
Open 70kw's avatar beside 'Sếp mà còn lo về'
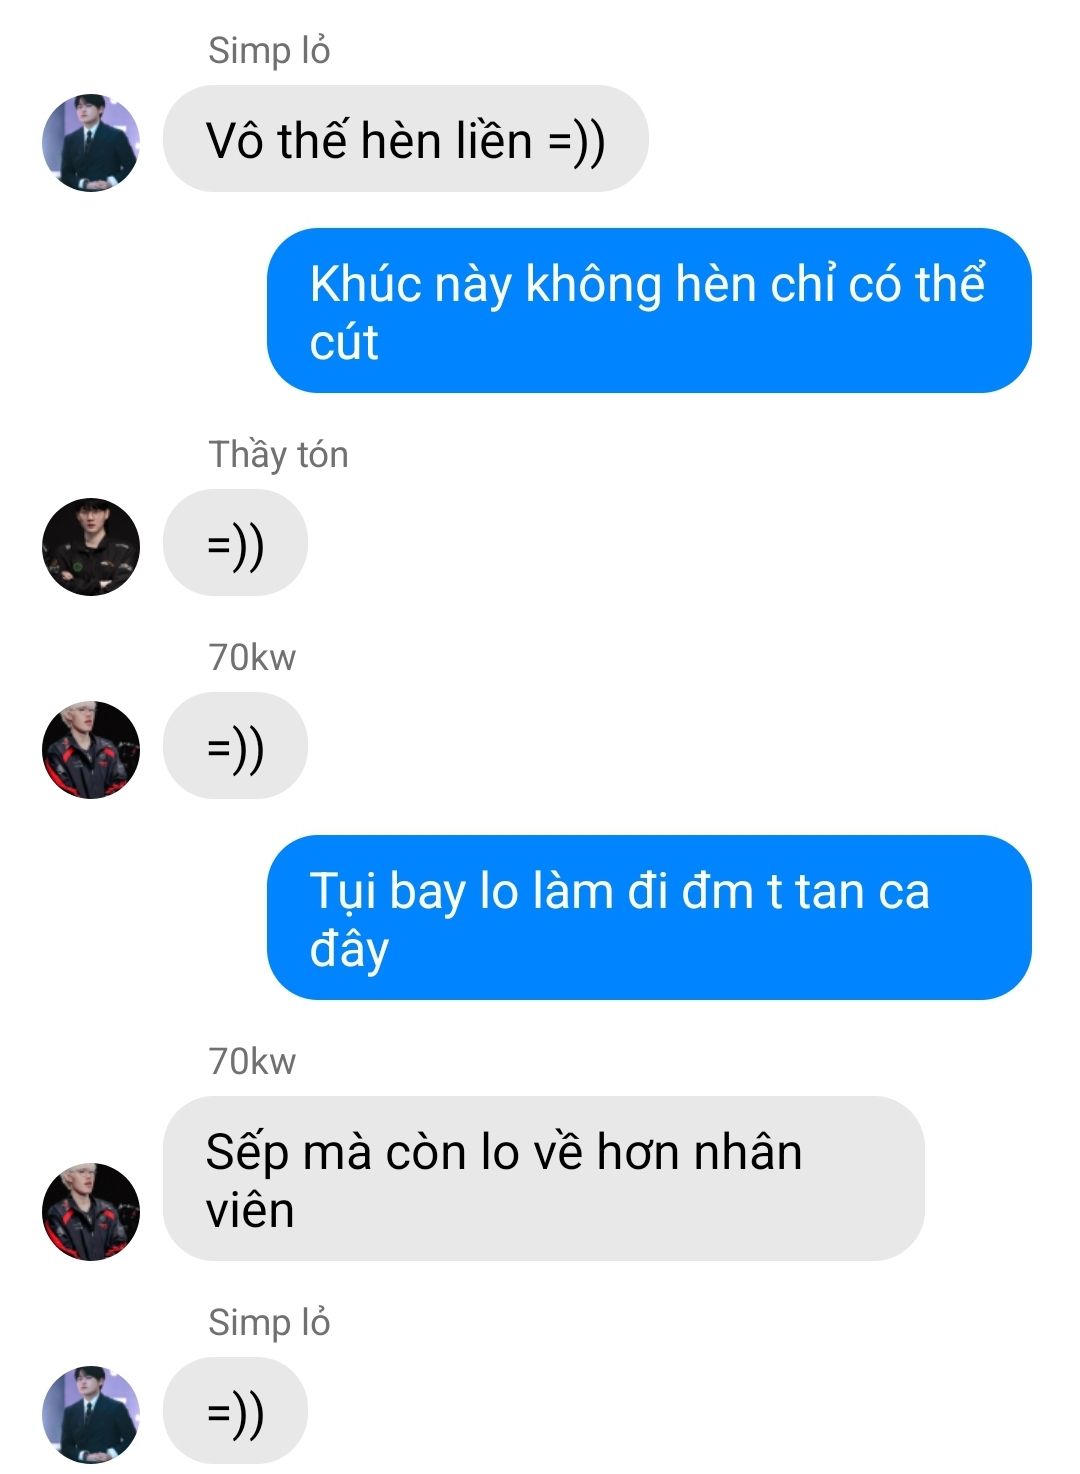point(91,1211)
